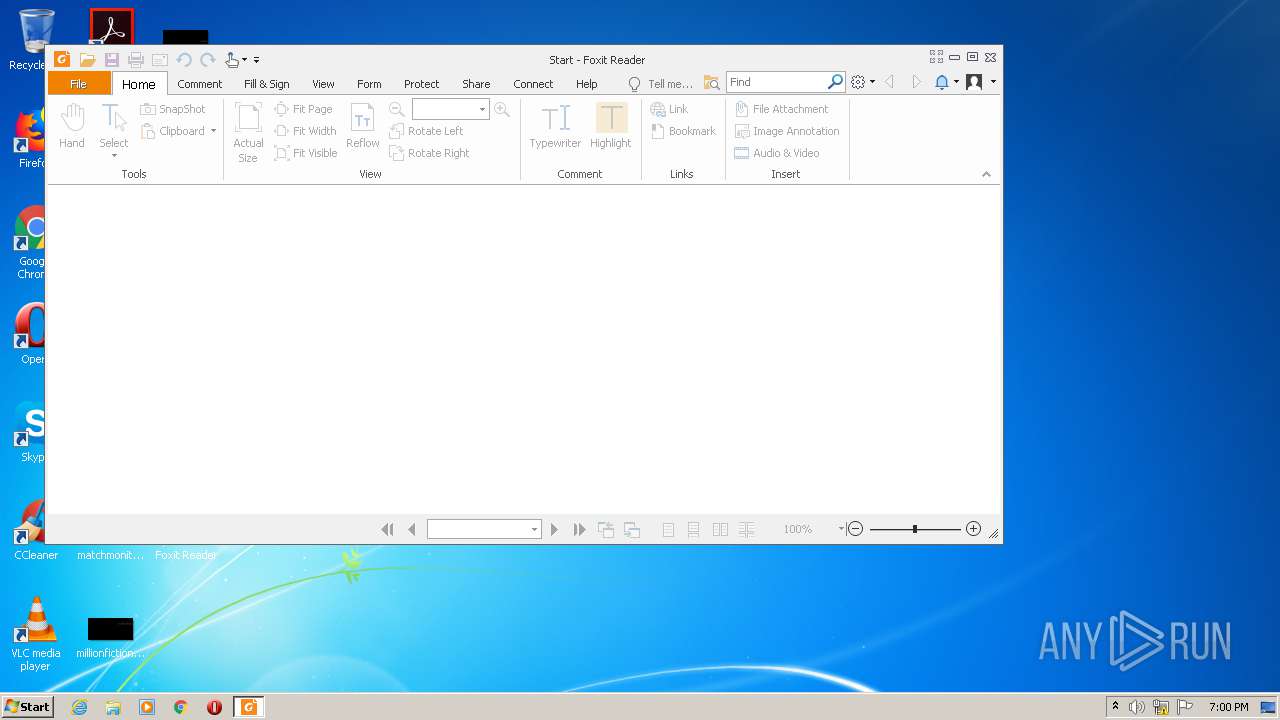This screenshot has width=1280, height=720.
Task: Go to previous page arrow in status bar
Action: pos(412,529)
